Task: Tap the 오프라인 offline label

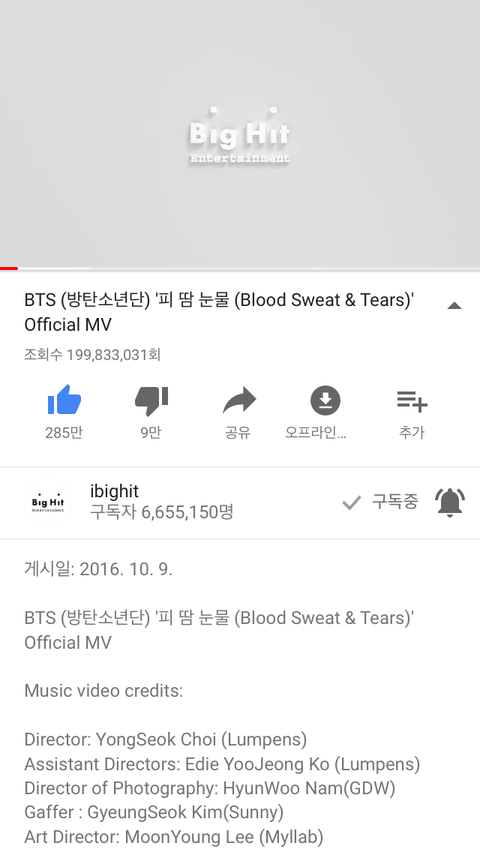Action: [x=316, y=433]
